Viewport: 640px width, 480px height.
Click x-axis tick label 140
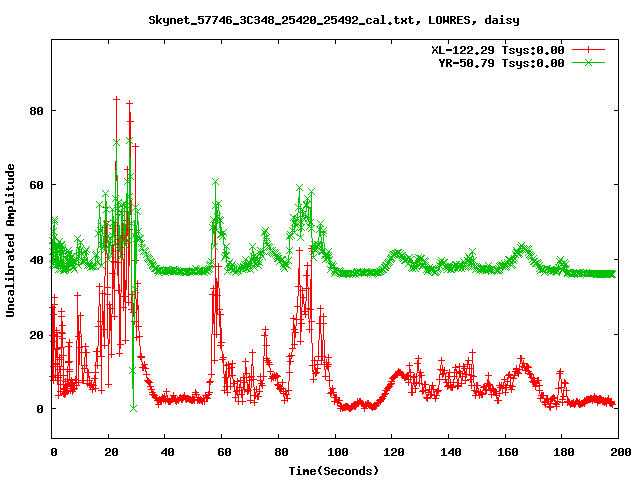pyautogui.click(x=451, y=452)
